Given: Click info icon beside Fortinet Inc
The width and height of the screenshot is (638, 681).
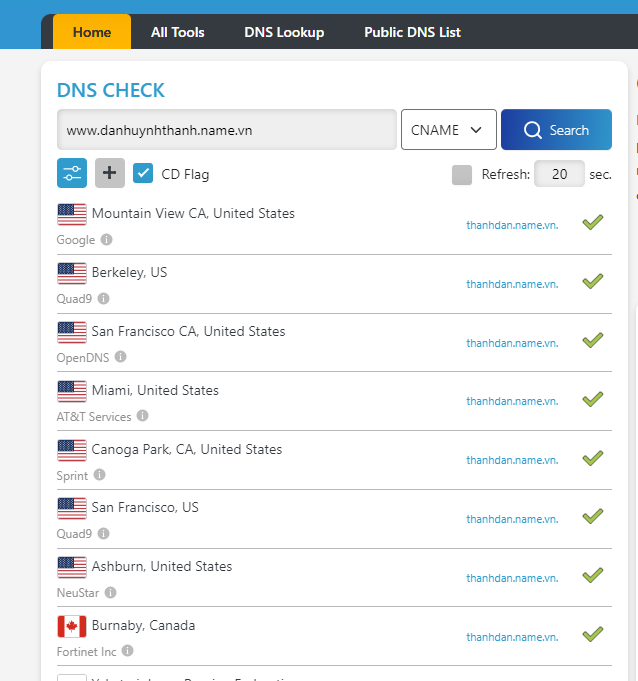Looking at the screenshot, I should tap(128, 651).
